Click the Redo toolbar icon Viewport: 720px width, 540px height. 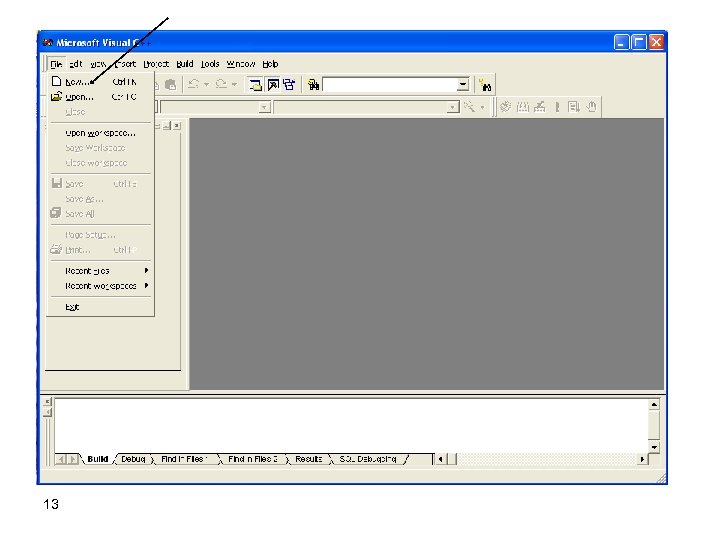click(221, 84)
